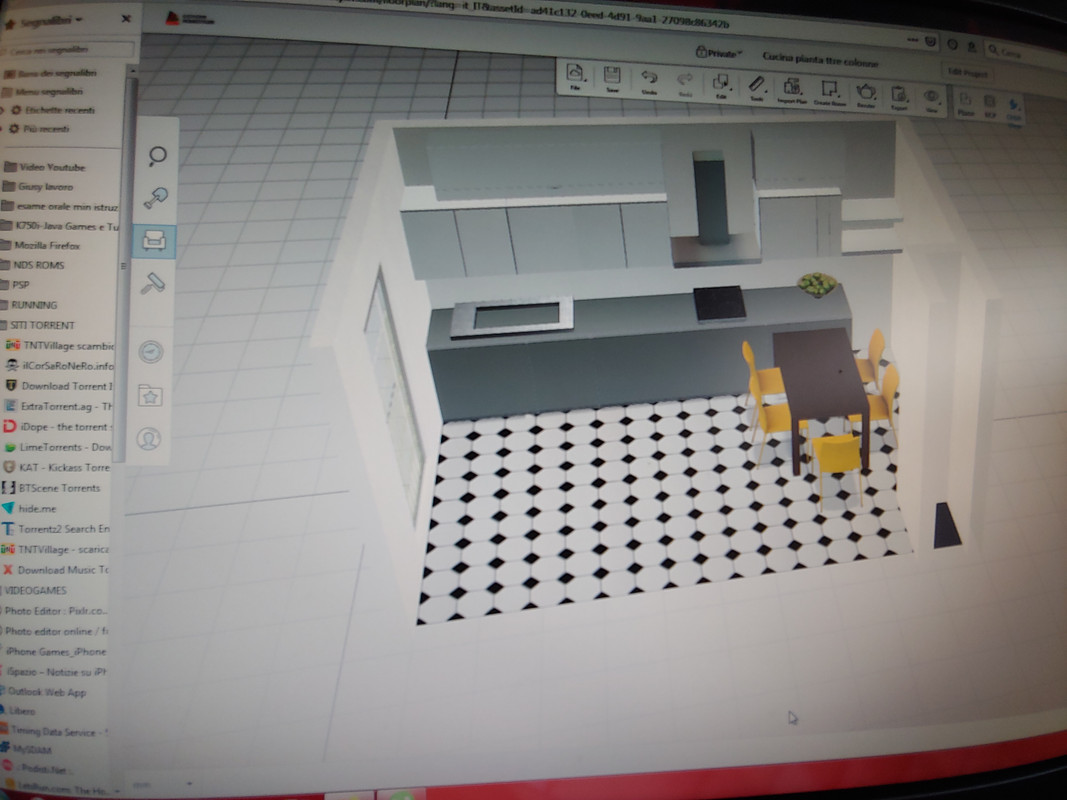Select the kitchen sink on the counter
1067x800 pixels.
512,316
